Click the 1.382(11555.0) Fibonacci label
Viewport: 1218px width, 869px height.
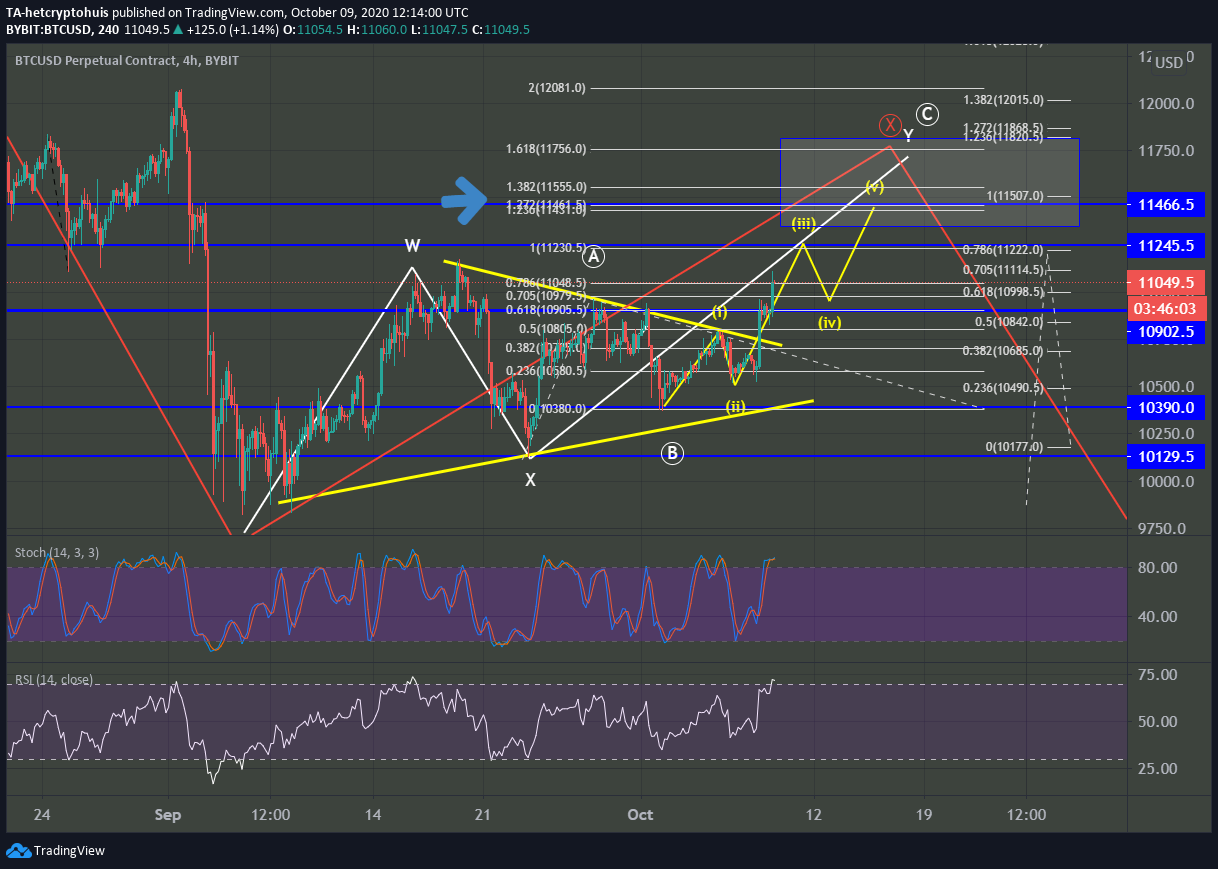pyautogui.click(x=547, y=187)
